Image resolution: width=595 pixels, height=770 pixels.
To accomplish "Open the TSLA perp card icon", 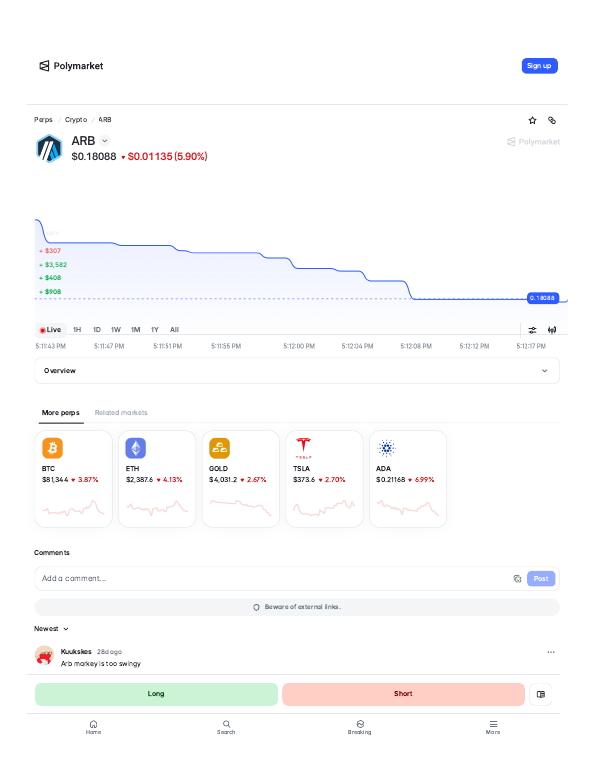I will point(303,448).
